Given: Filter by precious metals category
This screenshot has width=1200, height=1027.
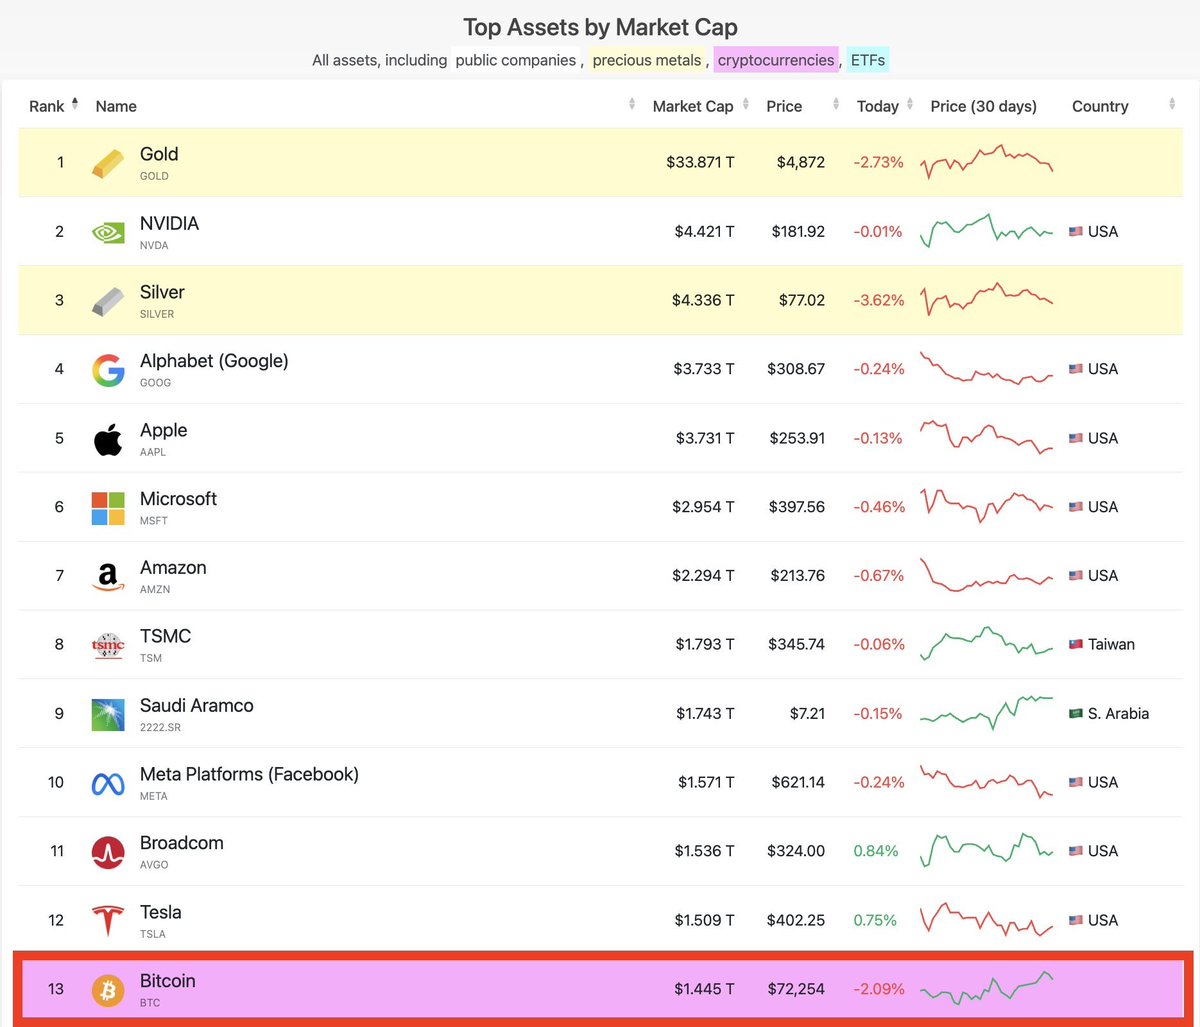Looking at the screenshot, I should 647,60.
